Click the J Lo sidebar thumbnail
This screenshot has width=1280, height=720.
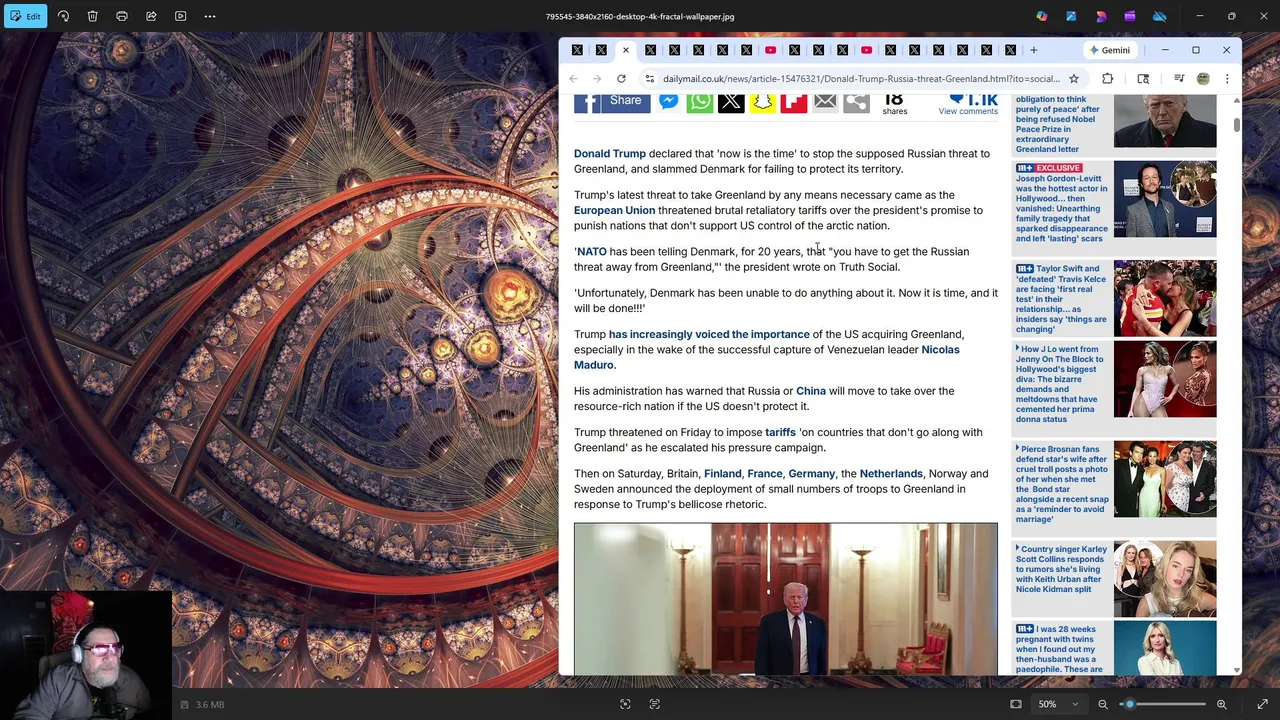(x=1165, y=379)
